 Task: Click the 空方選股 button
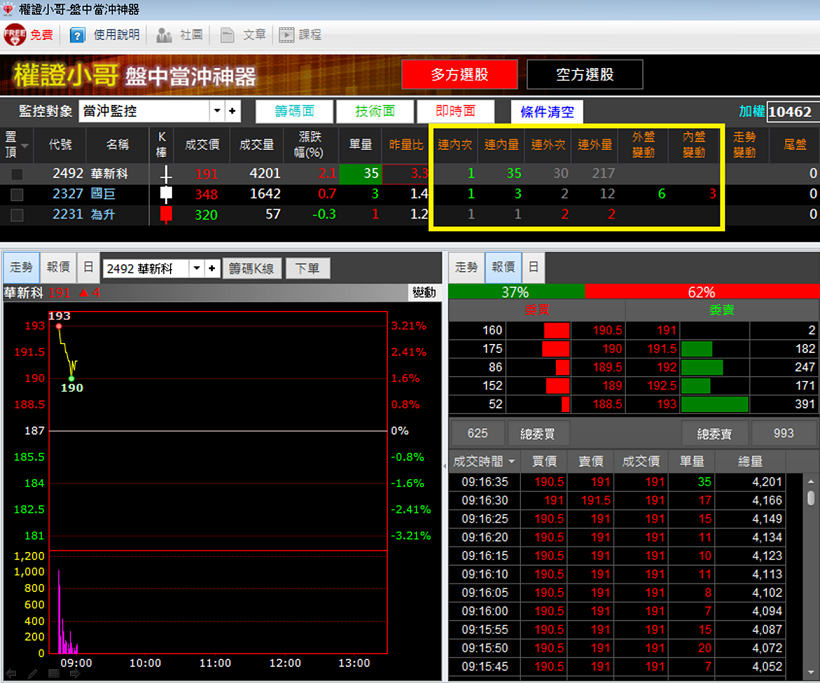[x=585, y=74]
